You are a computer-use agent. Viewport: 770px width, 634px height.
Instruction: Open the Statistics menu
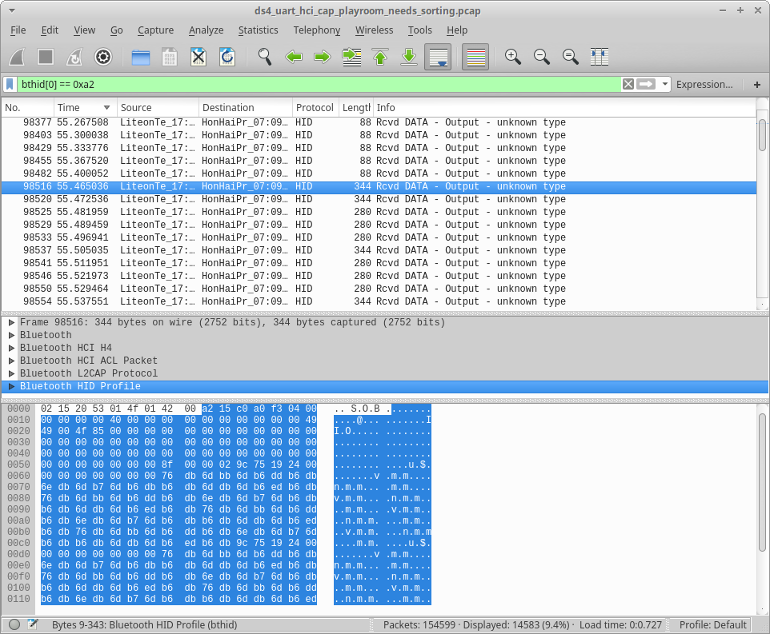click(x=258, y=30)
